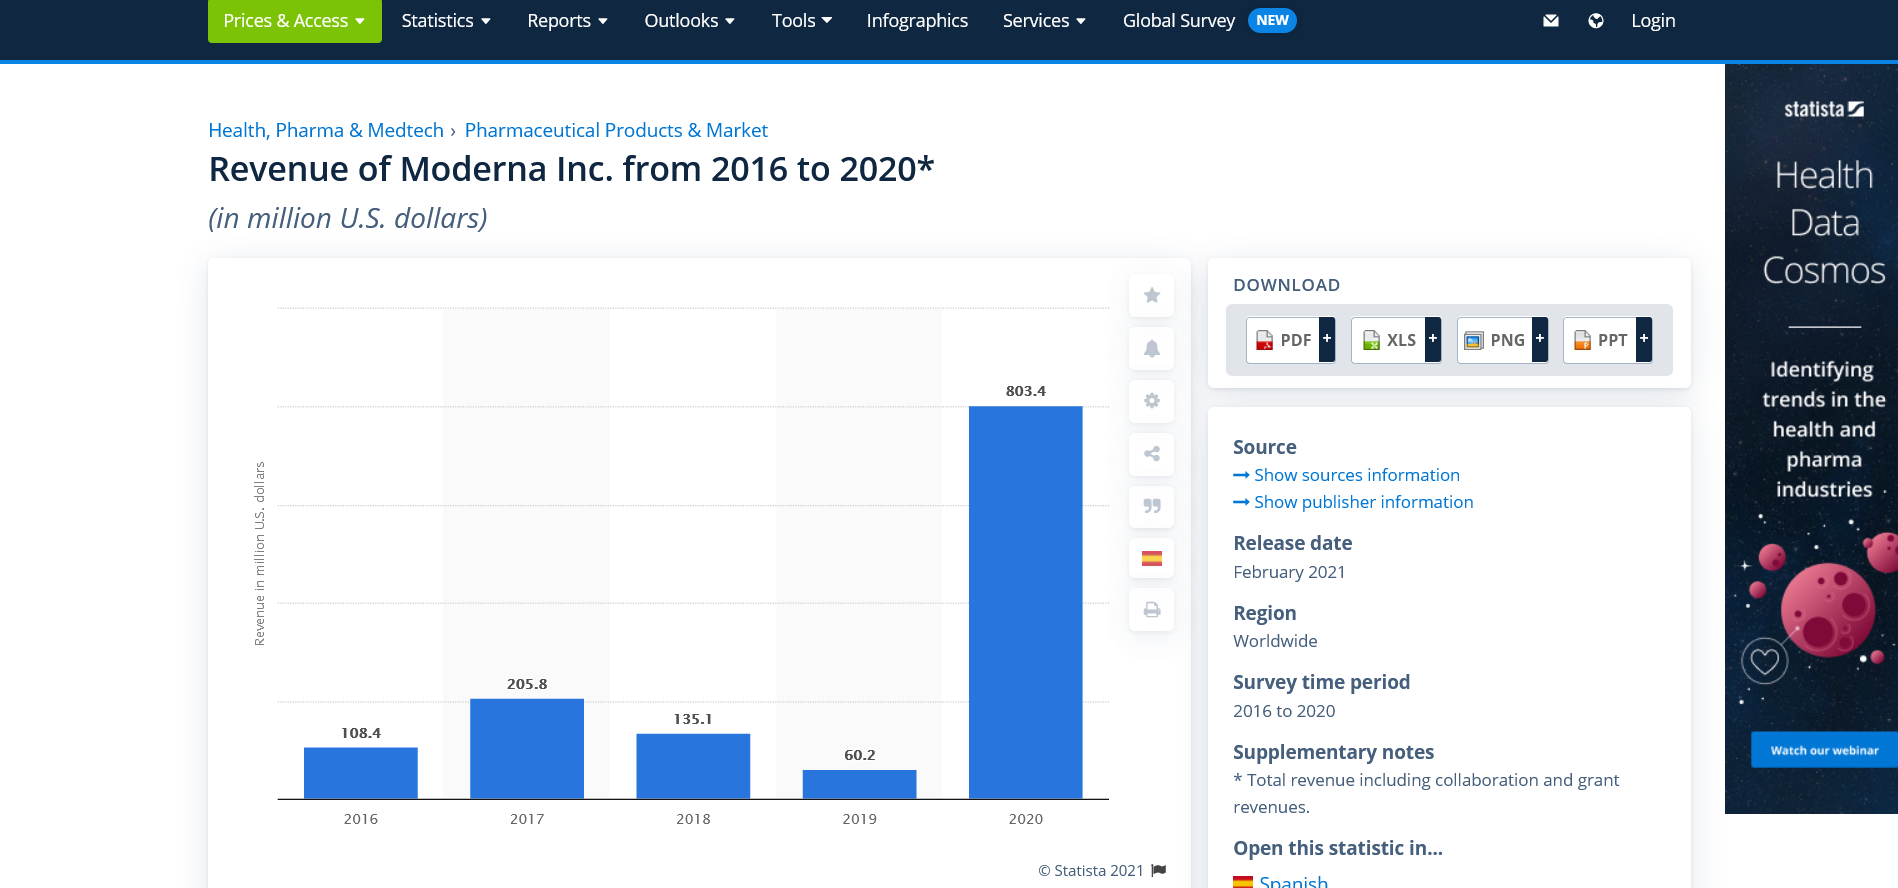Switch statistic language via Spanish flag icon
This screenshot has width=1898, height=888.
pyautogui.click(x=1151, y=558)
